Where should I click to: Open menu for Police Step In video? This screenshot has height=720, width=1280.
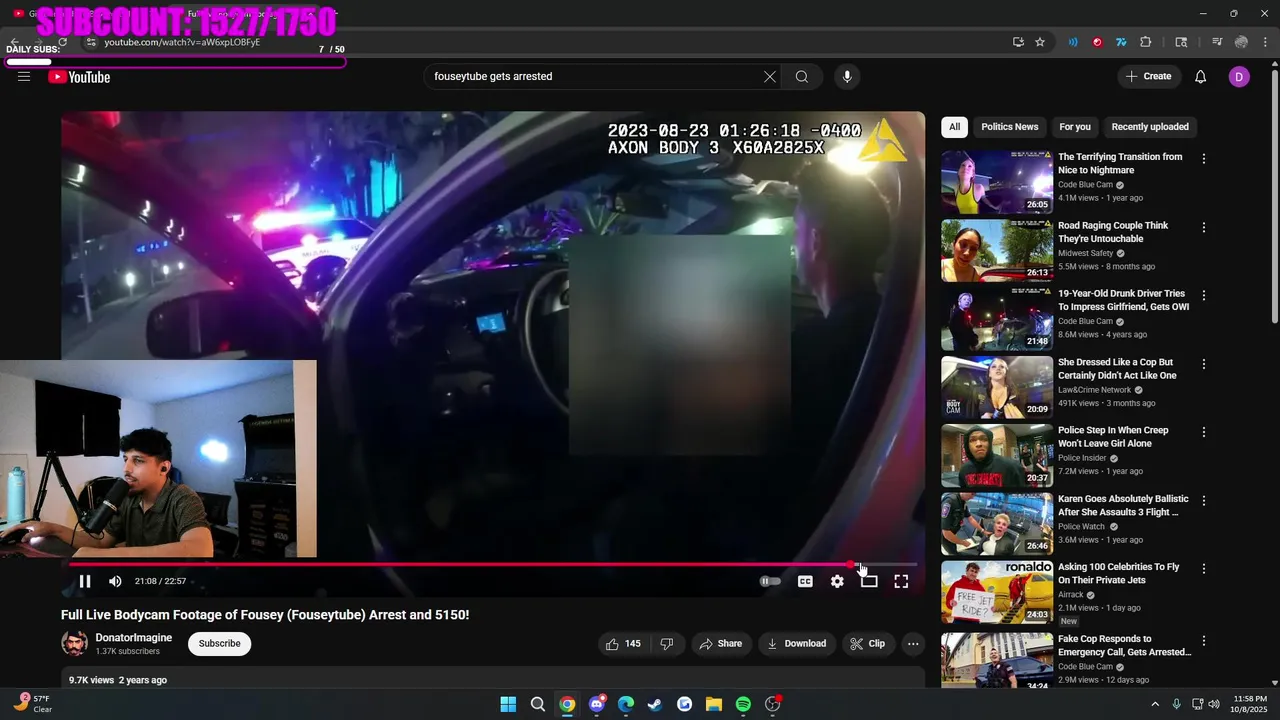point(1204,432)
